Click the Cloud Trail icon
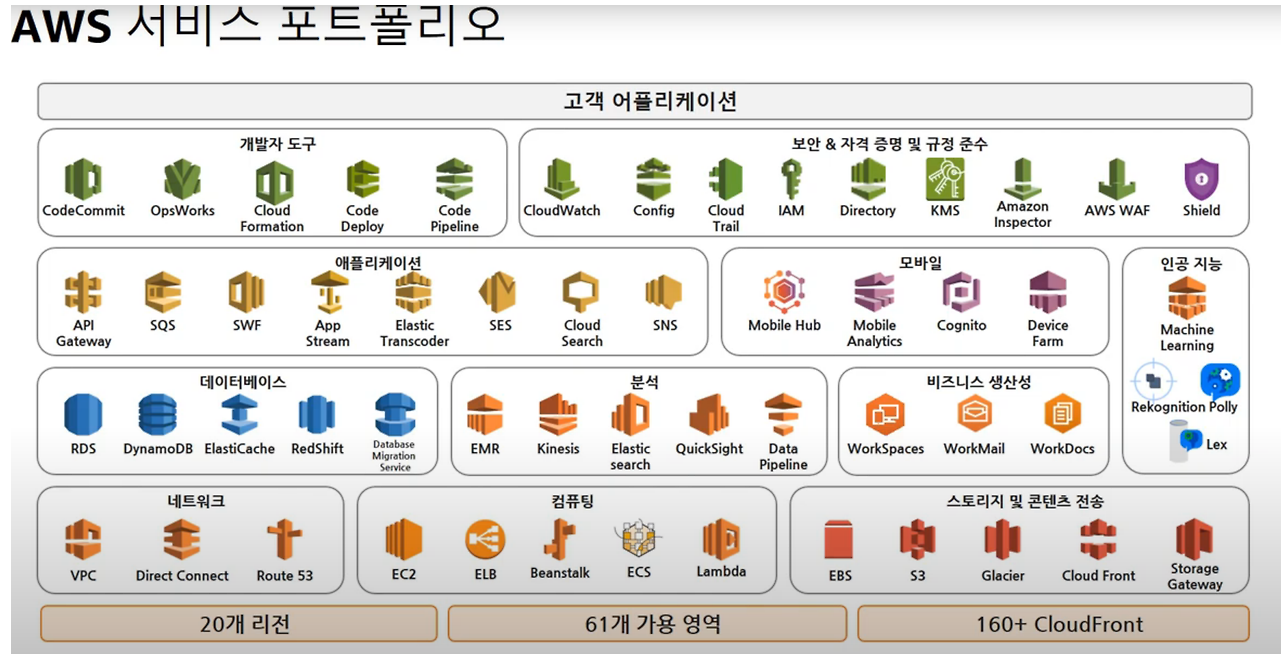Image resolution: width=1281 pixels, height=666 pixels. point(726,180)
